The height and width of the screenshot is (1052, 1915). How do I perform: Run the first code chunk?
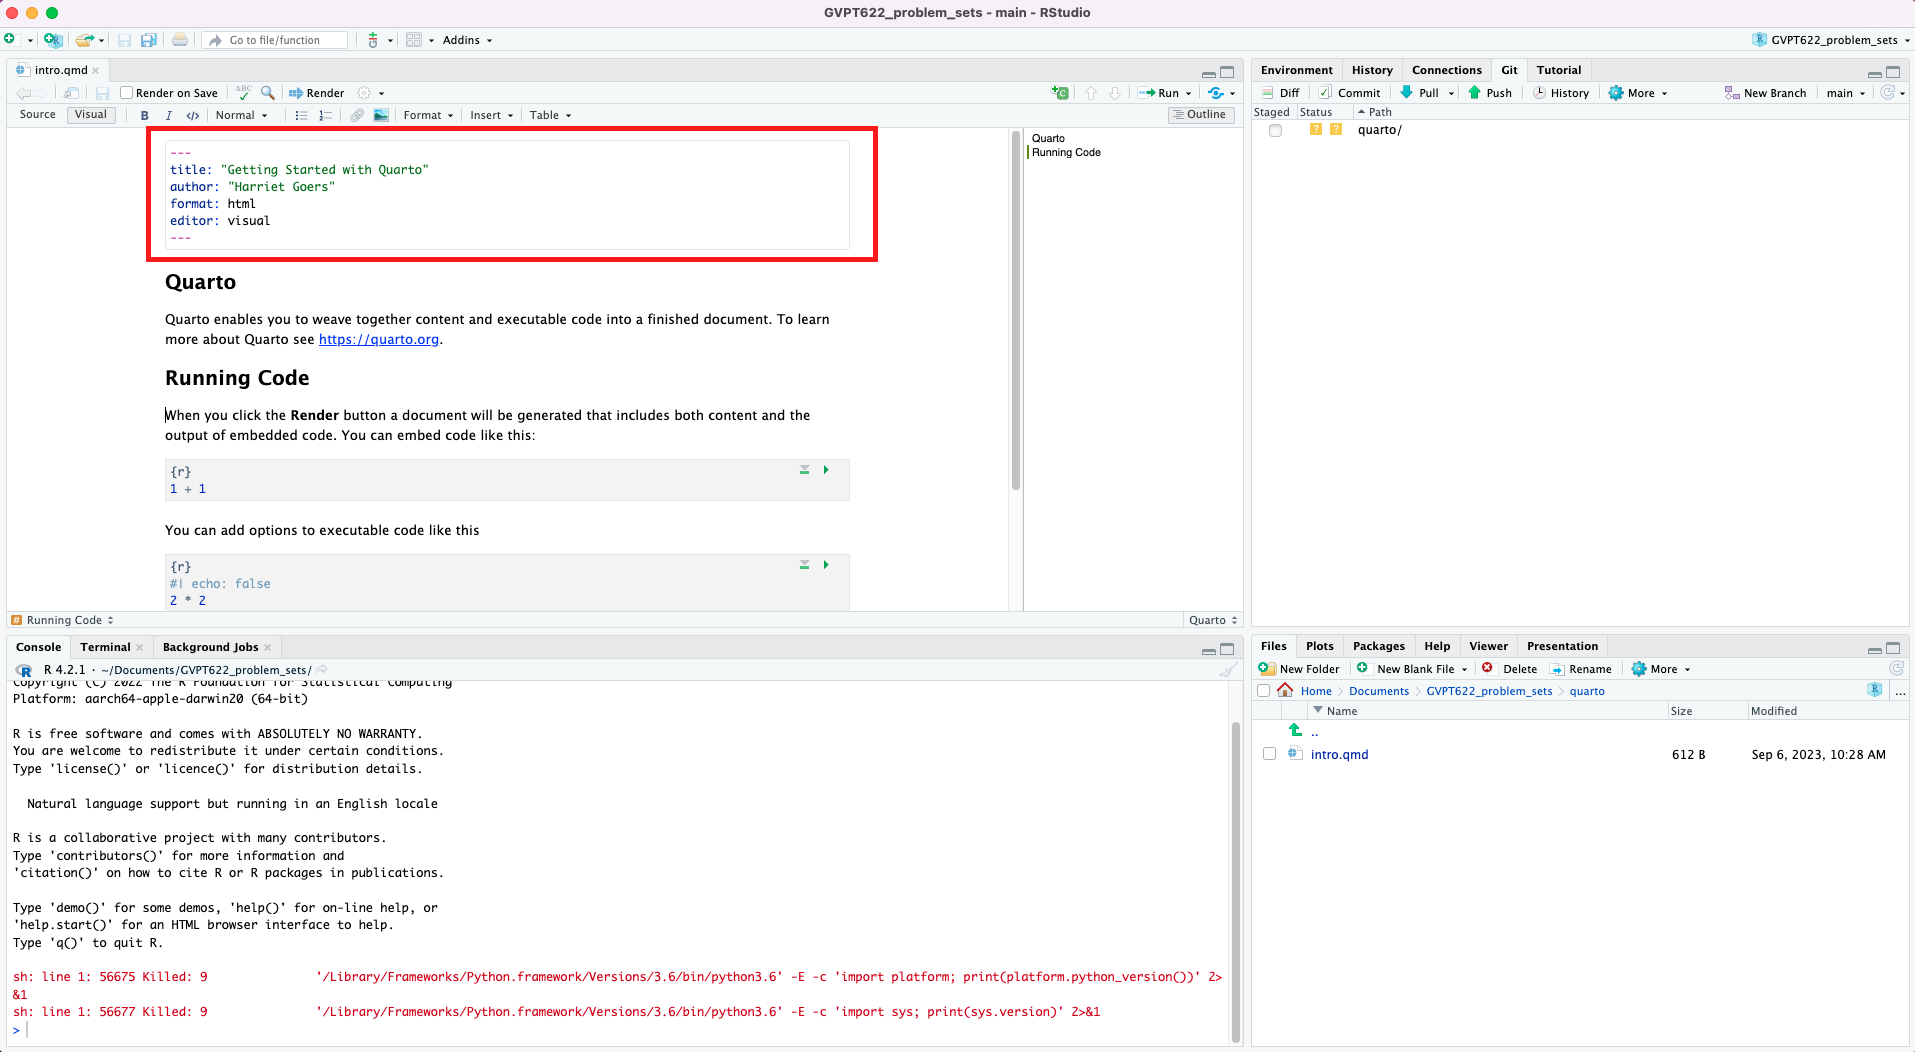click(826, 470)
